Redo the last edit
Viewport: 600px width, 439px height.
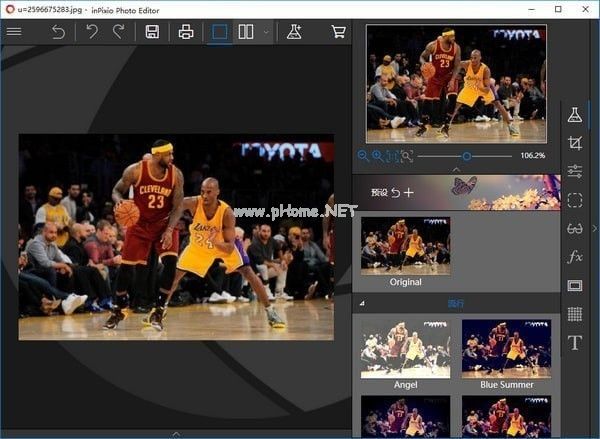tap(118, 32)
